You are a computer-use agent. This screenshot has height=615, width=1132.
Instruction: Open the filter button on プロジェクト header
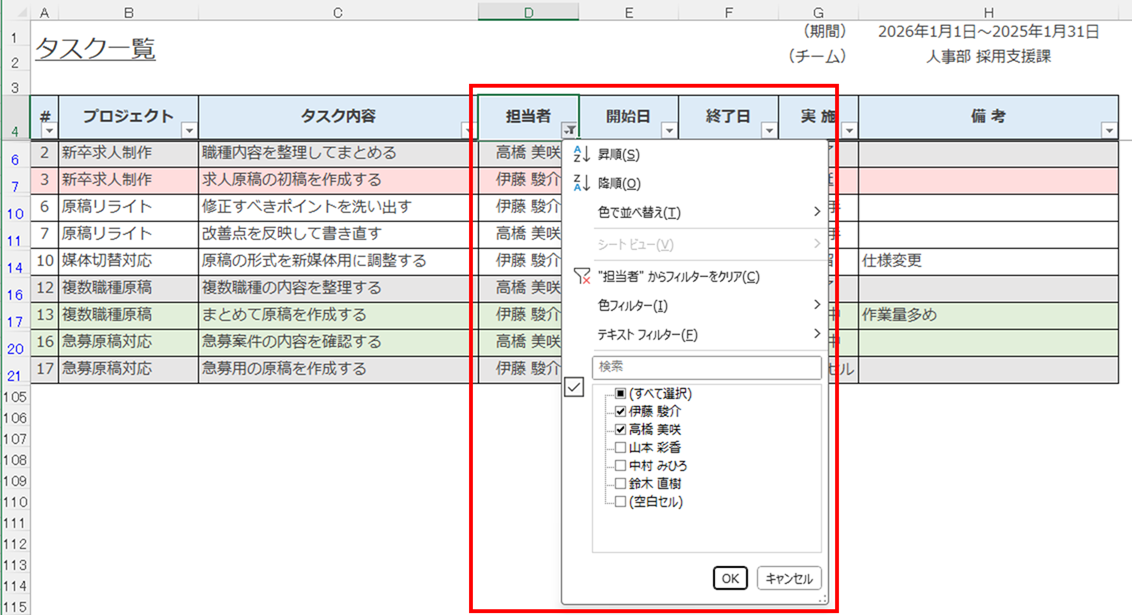pos(189,130)
